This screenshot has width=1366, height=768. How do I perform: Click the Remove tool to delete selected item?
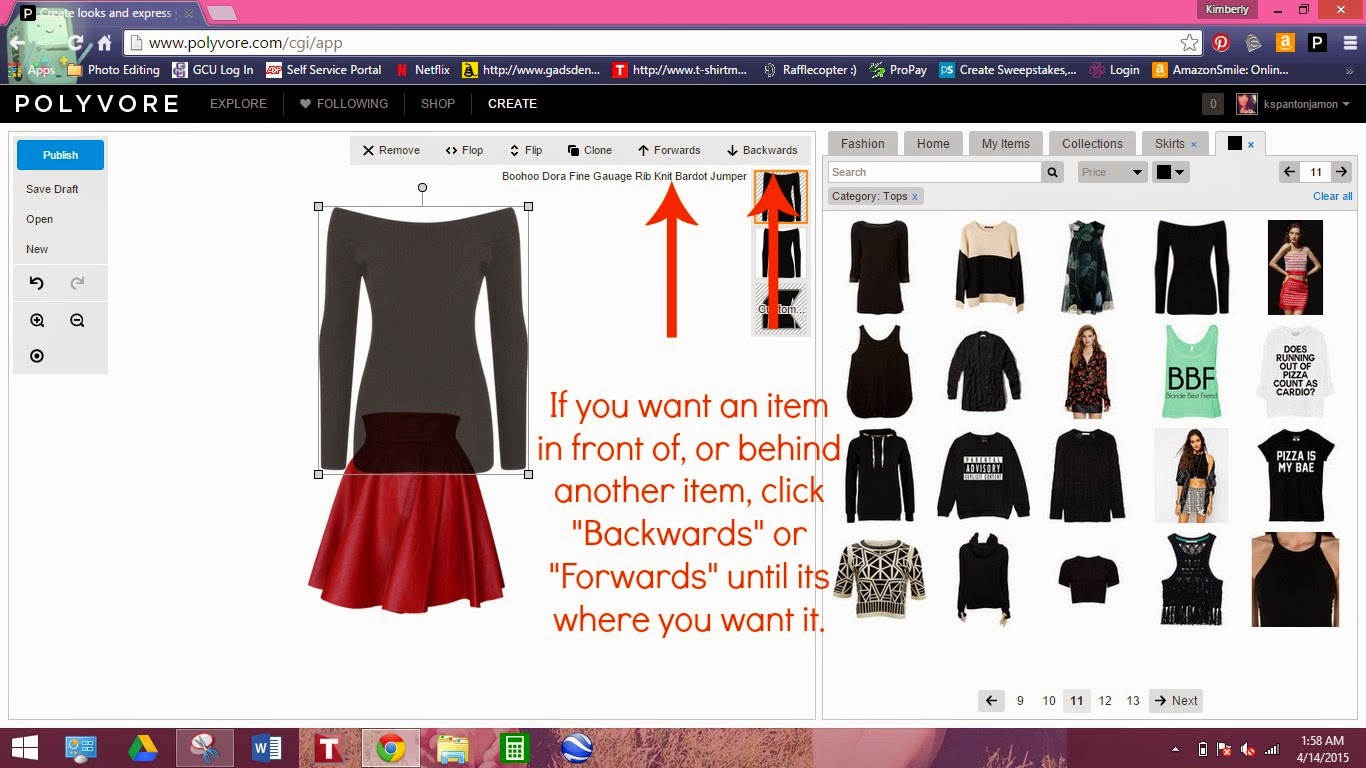tap(390, 150)
